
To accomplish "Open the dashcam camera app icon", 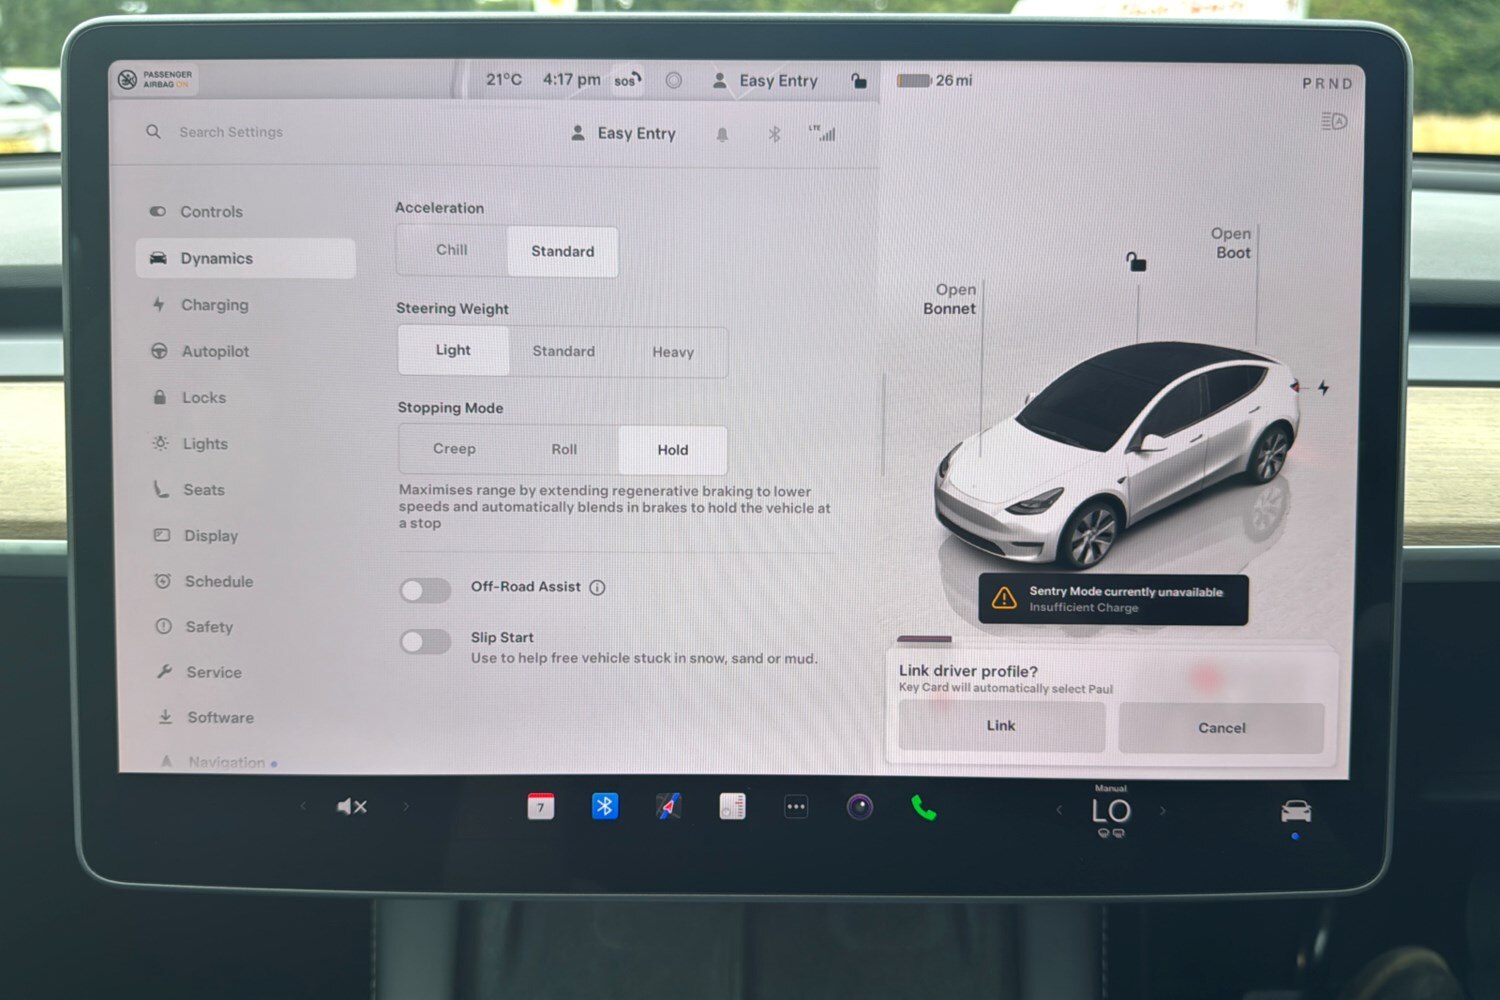I will tap(860, 806).
